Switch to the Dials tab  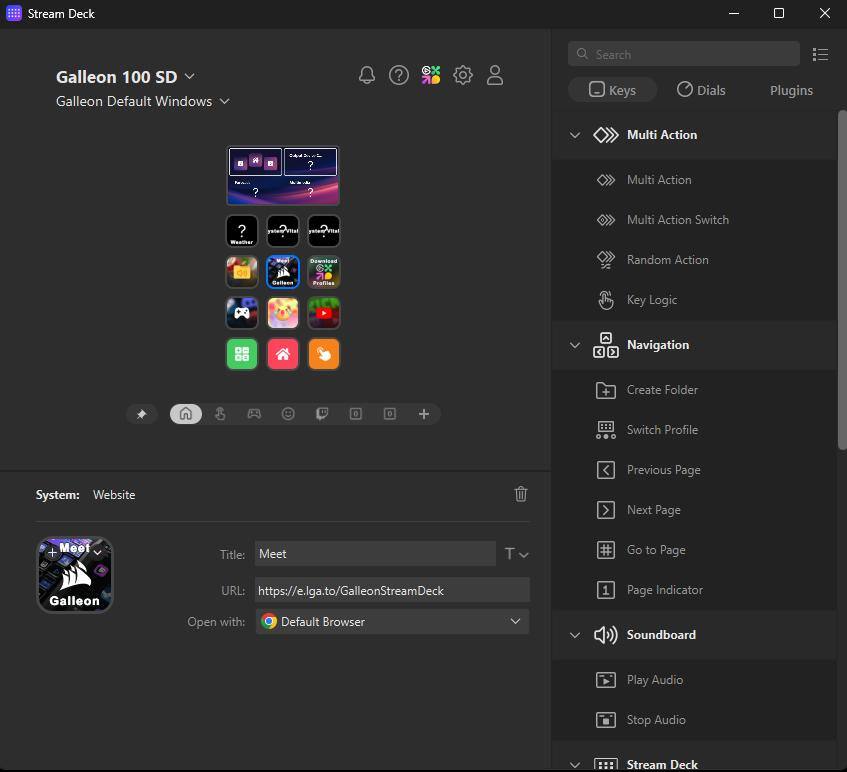[701, 90]
